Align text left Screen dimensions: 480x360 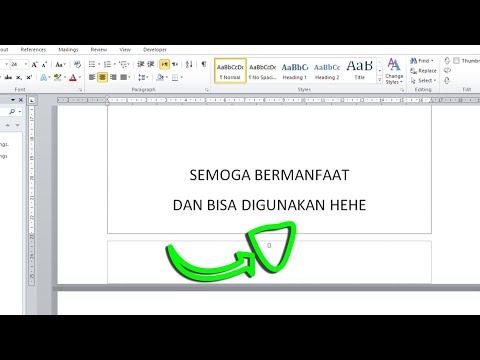click(92, 77)
